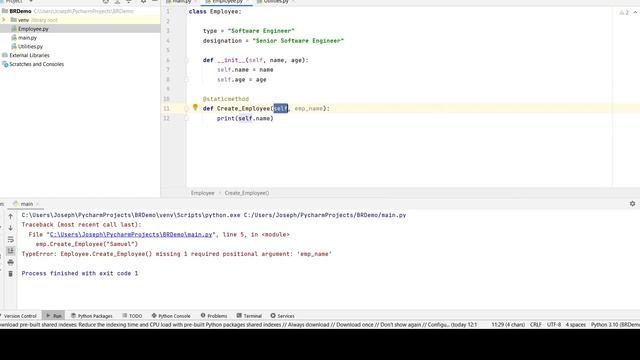This screenshot has width=640, height=360.
Task: Click 'Senior Software Engineer' string in code
Action: 298,41
